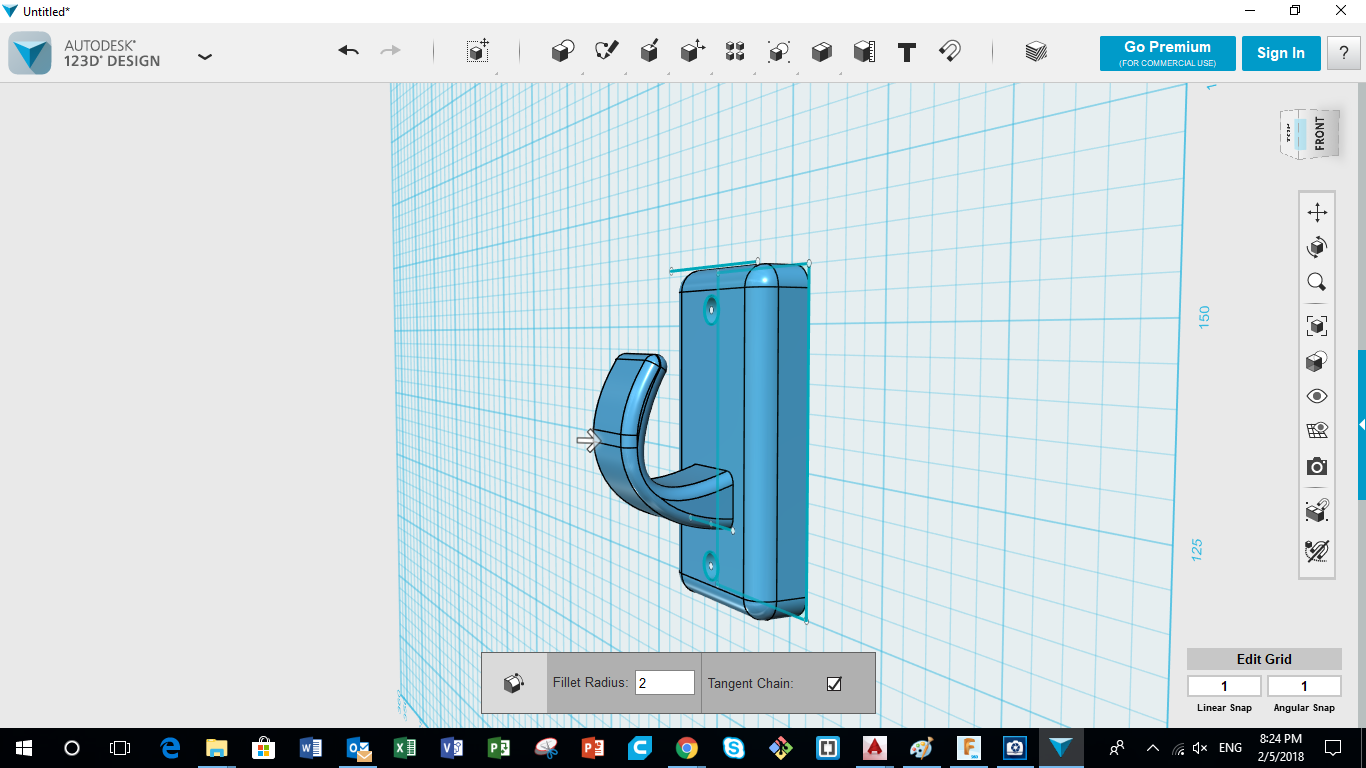Toggle the Tangent Chain checkbox
The image size is (1366, 768).
834,684
